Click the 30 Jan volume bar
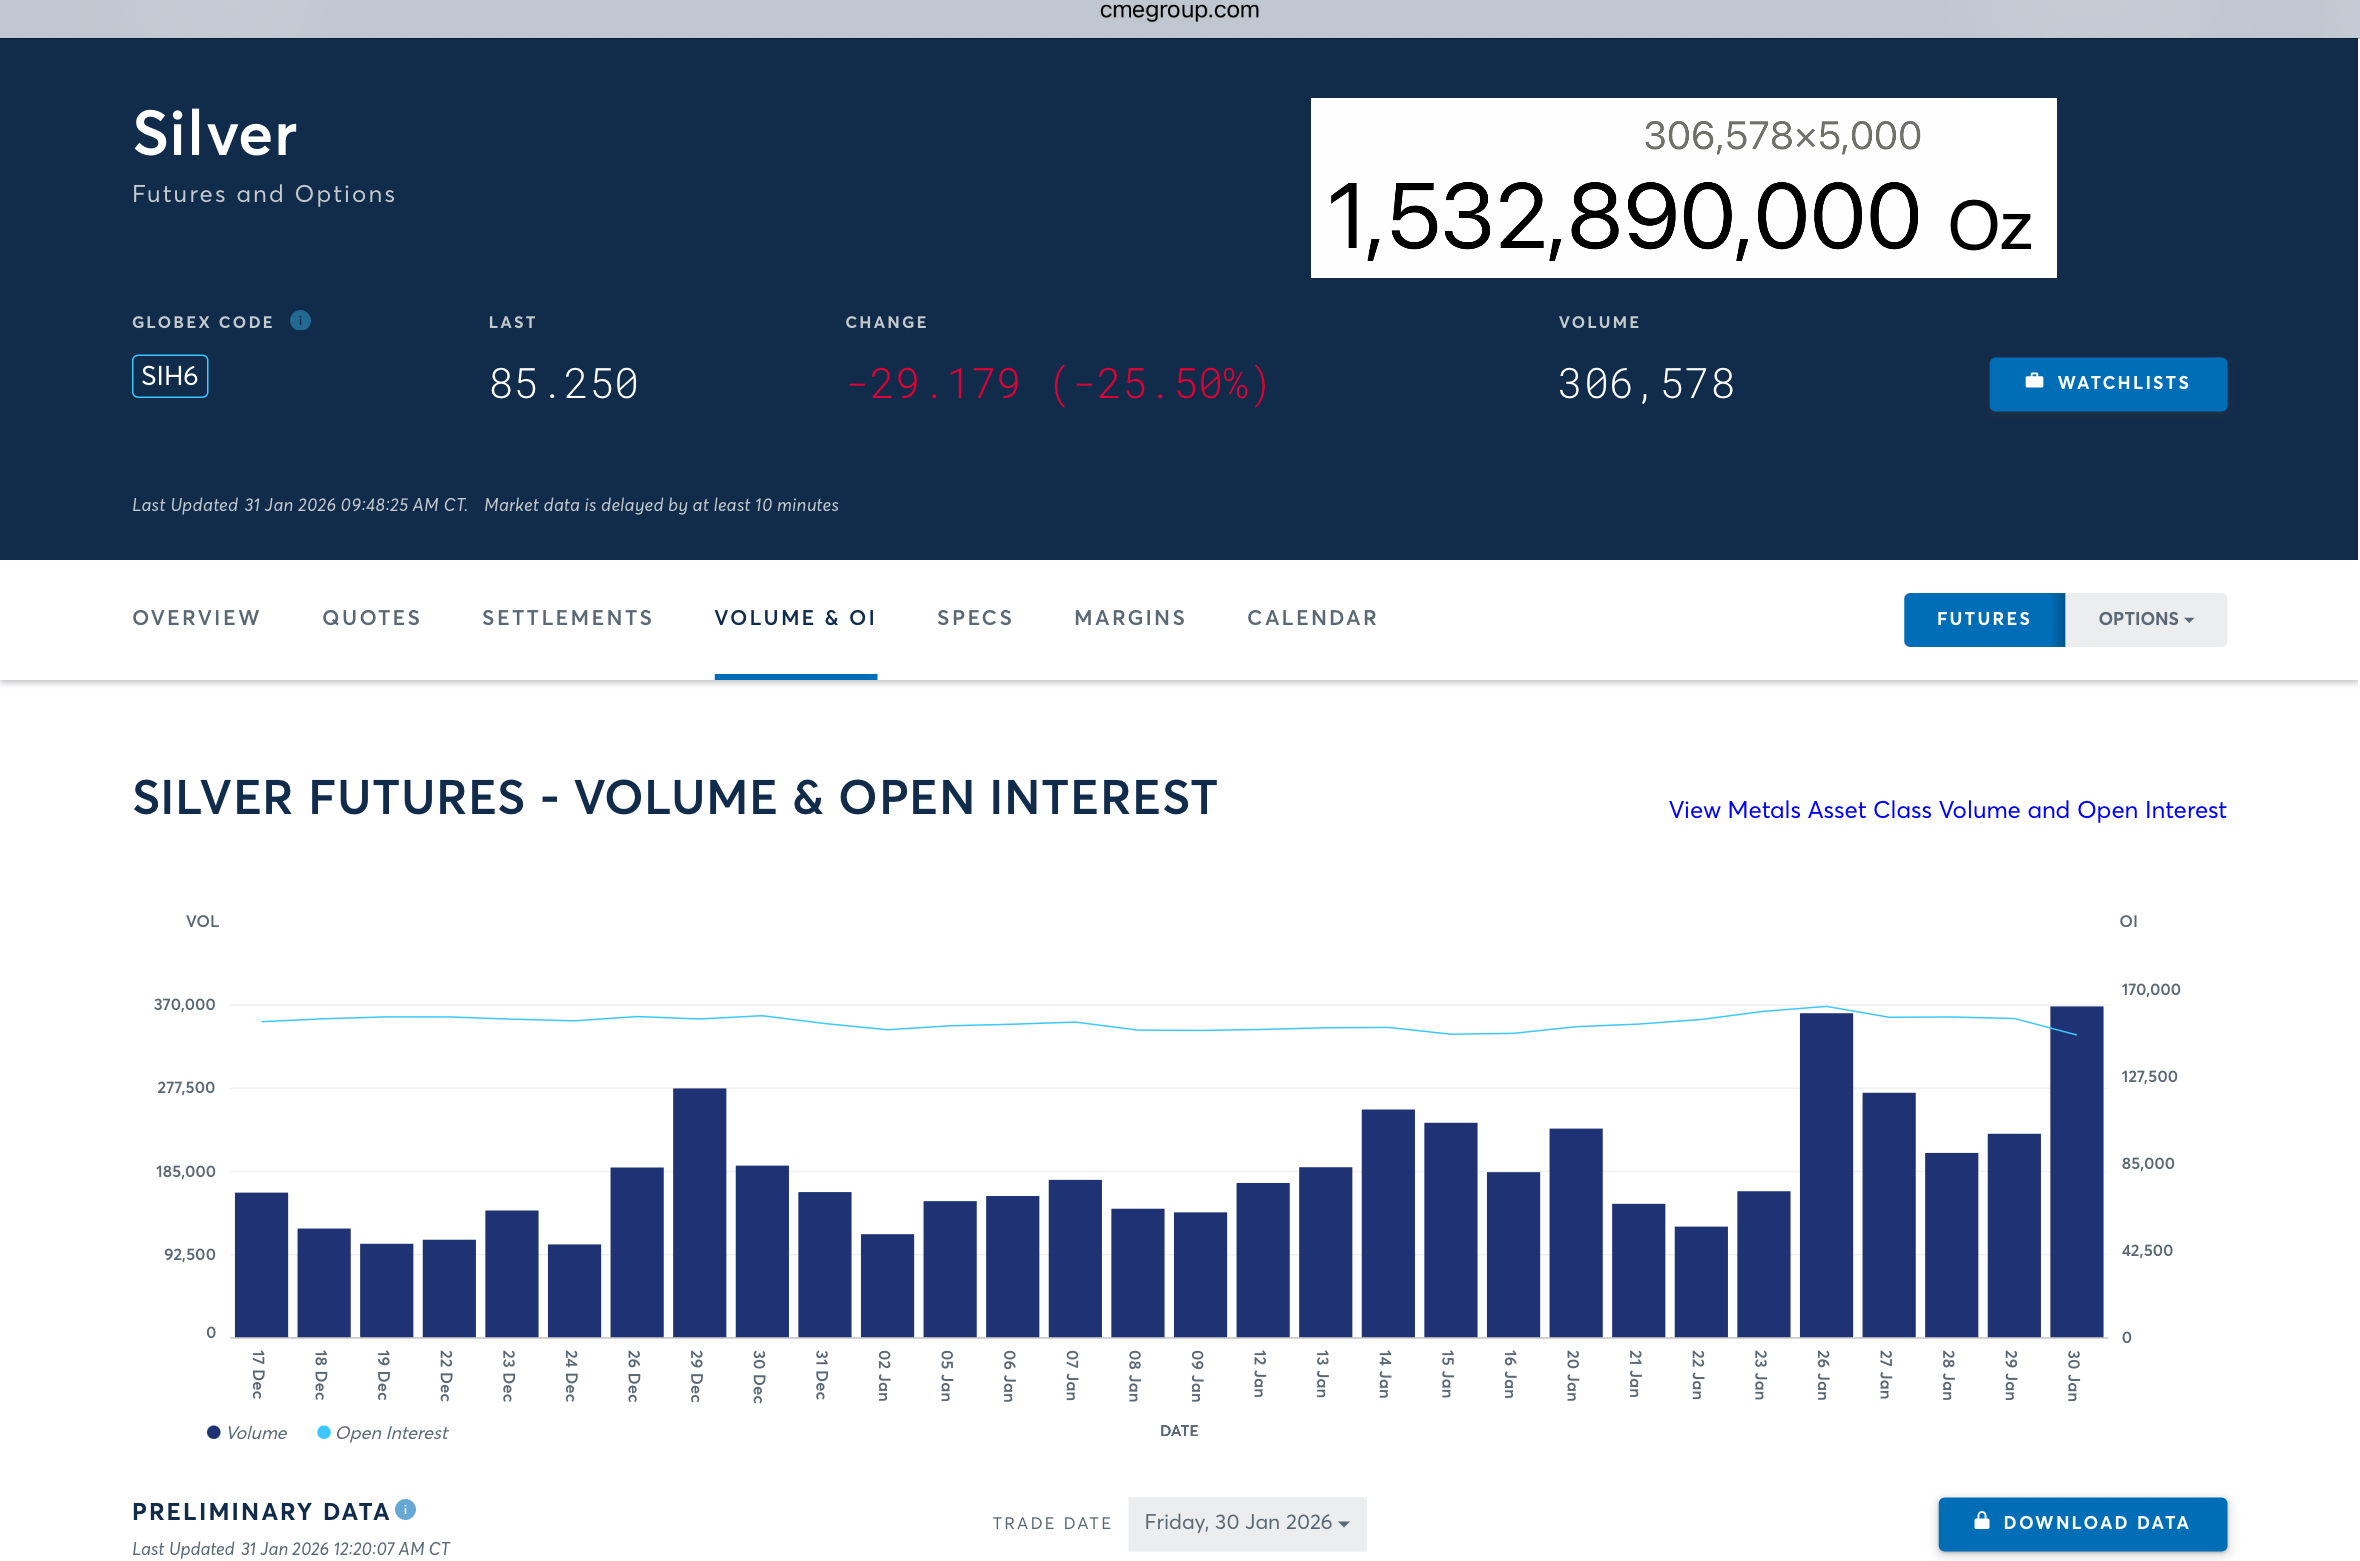This screenshot has height=1561, width=2360. click(2076, 1170)
